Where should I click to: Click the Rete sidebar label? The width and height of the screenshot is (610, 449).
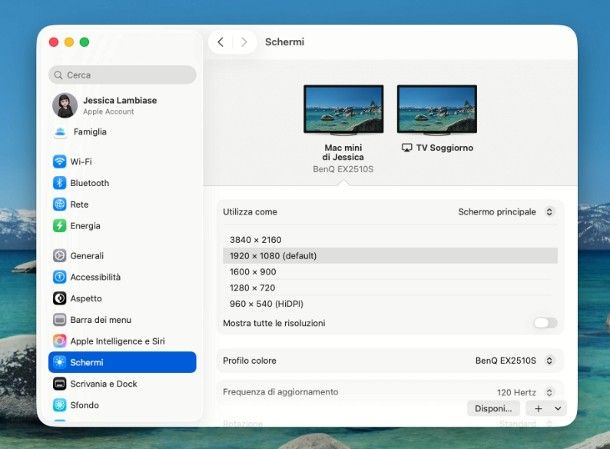pos(79,204)
